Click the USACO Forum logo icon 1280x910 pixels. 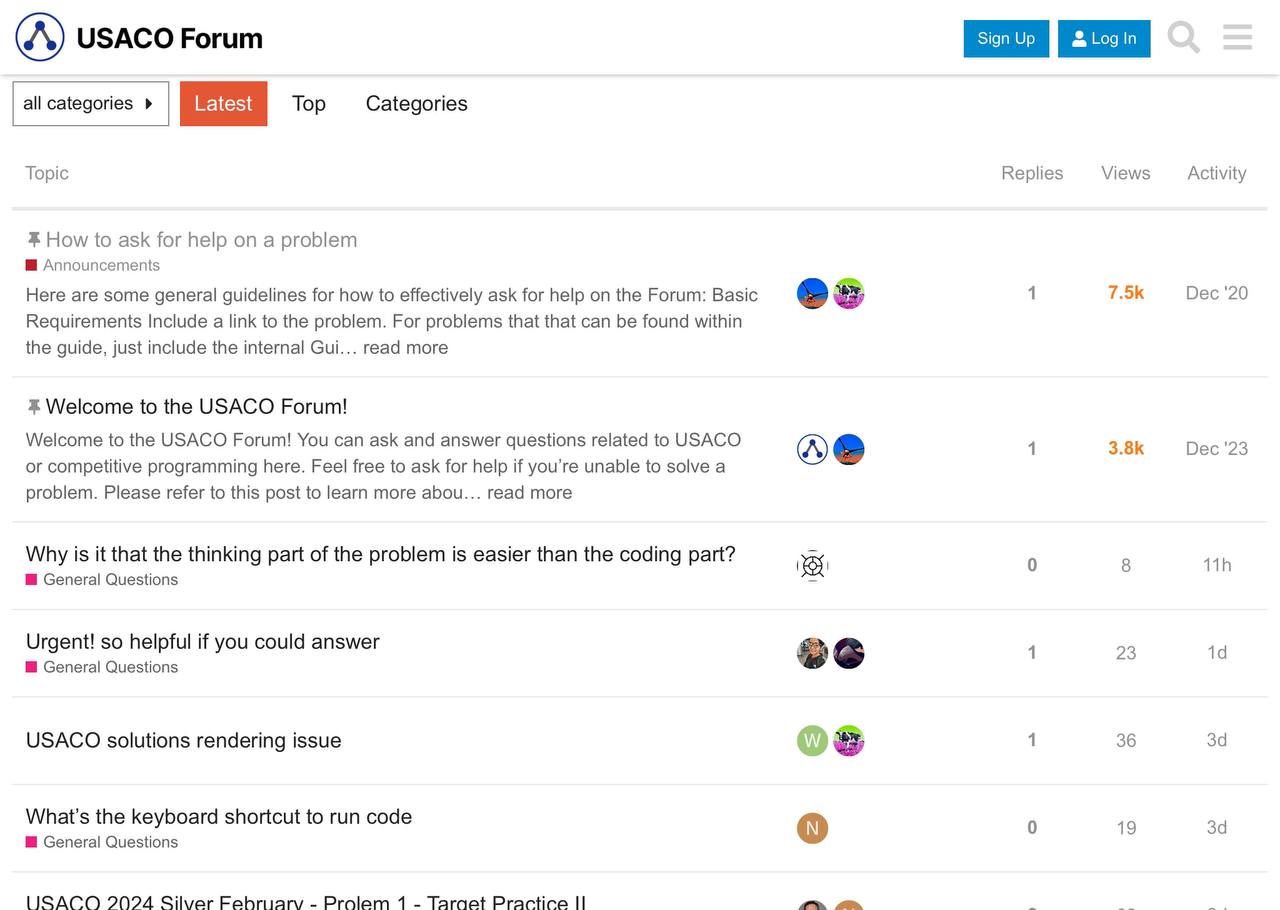(40, 38)
